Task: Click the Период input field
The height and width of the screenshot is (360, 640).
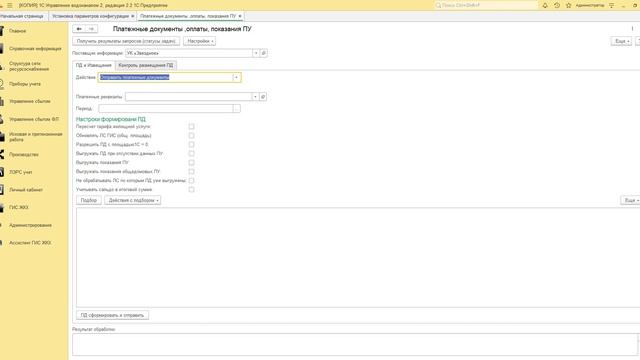Action: click(x=165, y=109)
